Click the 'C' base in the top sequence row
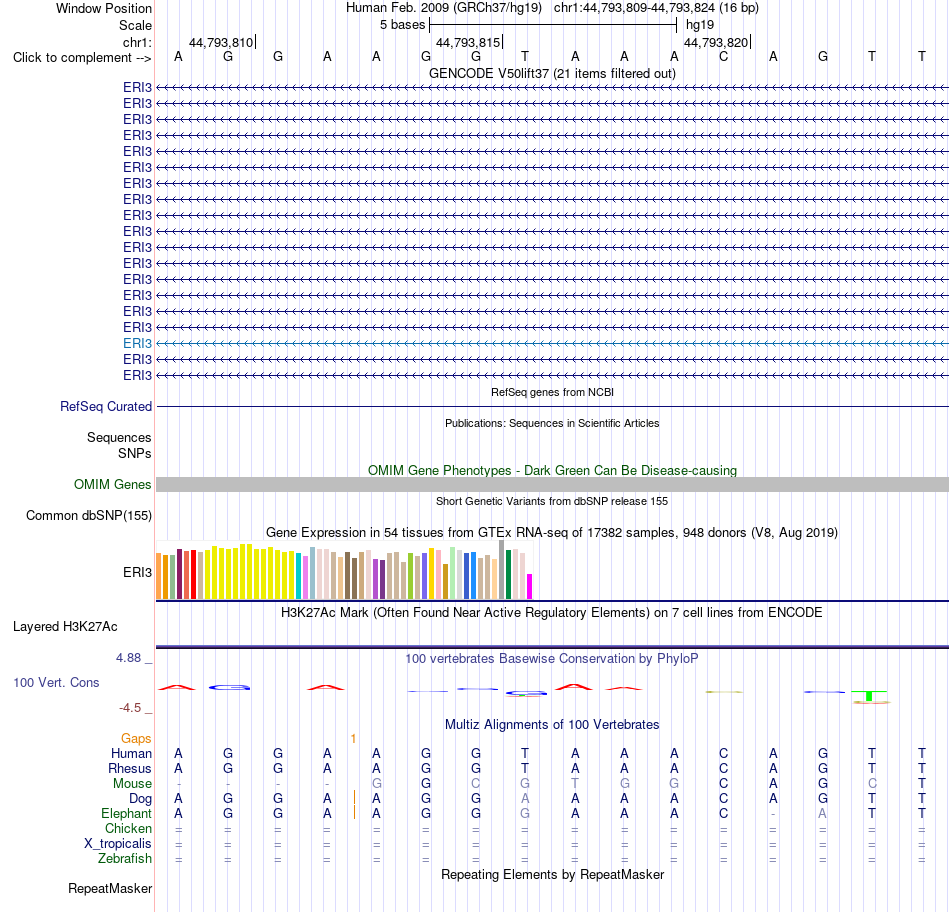Image resolution: width=950 pixels, height=912 pixels. (723, 57)
